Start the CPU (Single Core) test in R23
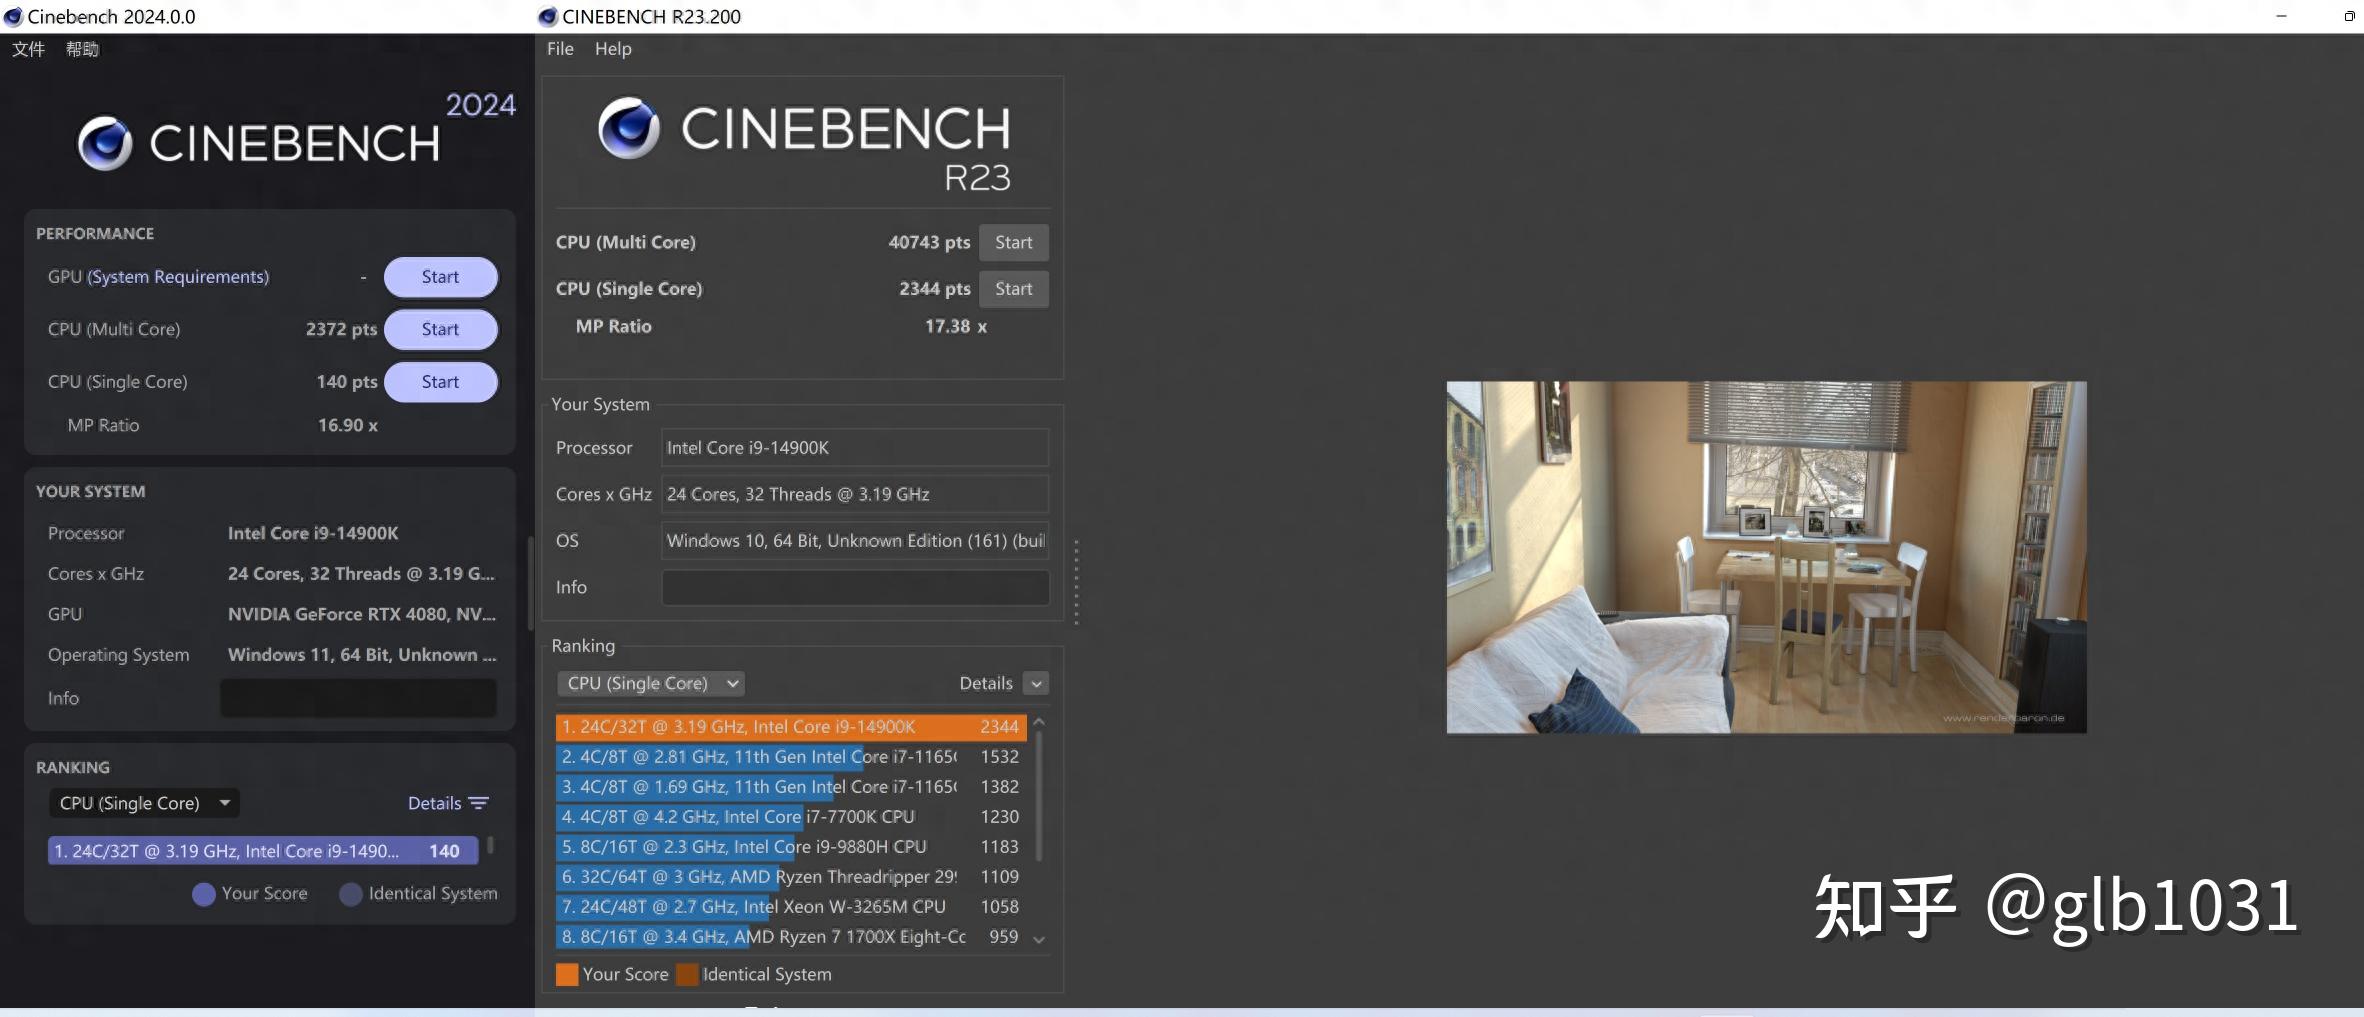Screen dimensions: 2364x1017 tap(1013, 289)
